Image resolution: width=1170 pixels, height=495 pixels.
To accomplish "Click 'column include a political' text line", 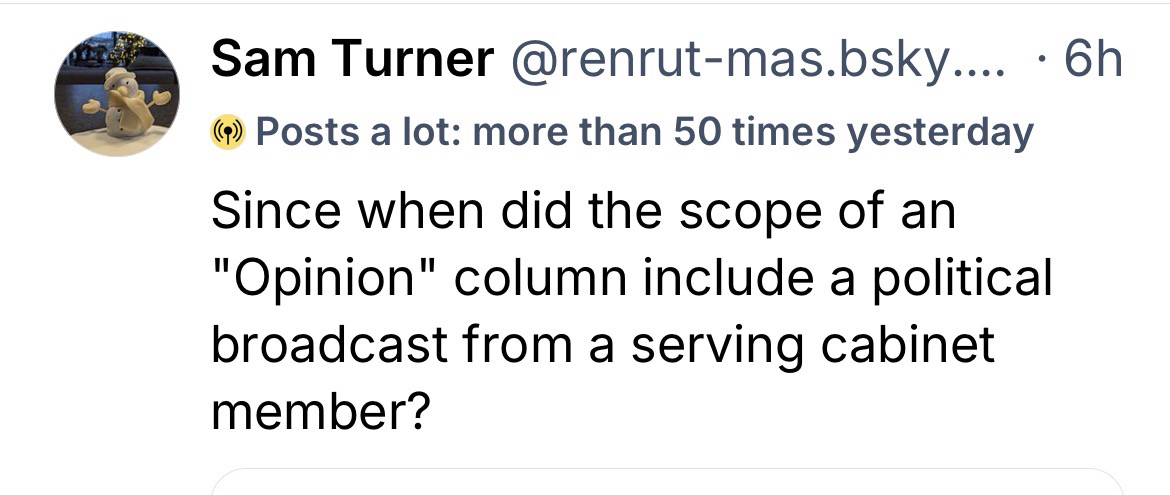I will pyautogui.click(x=754, y=278).
